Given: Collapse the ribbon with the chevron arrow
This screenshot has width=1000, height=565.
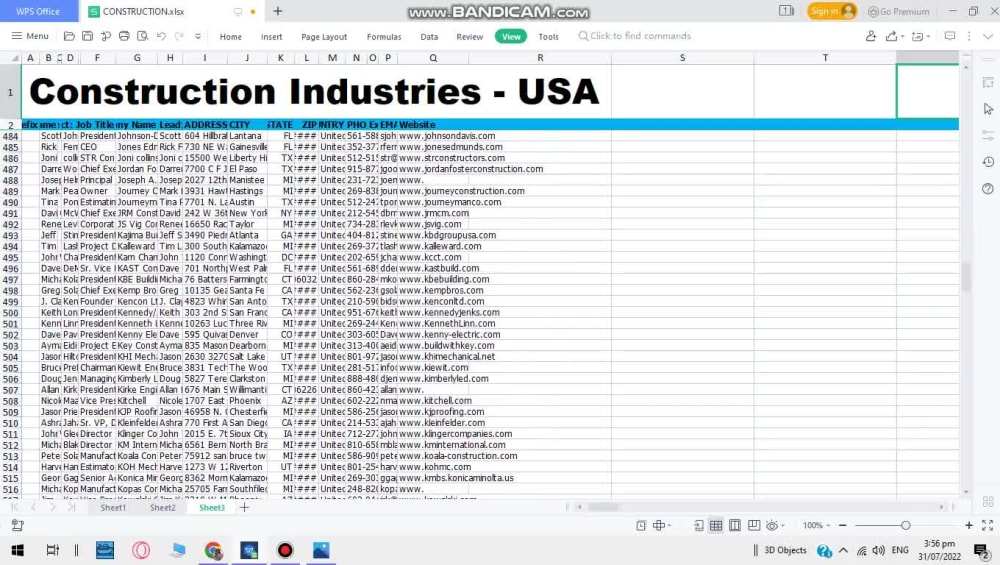Looking at the screenshot, I should (988, 36).
